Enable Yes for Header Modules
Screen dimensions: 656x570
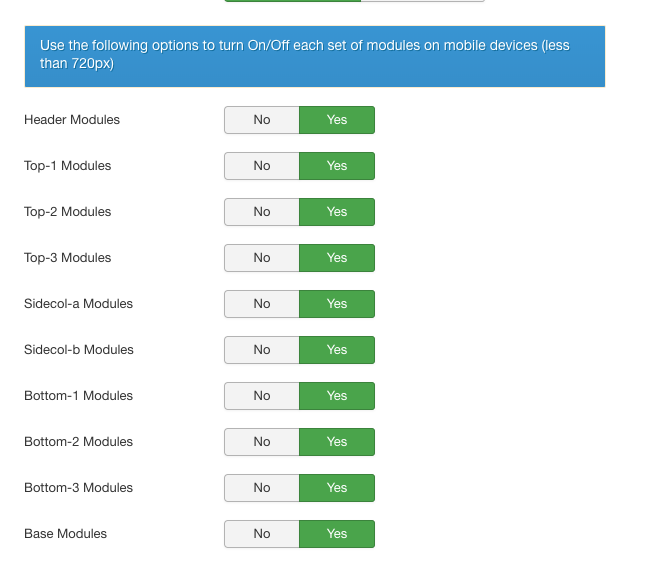click(x=337, y=120)
